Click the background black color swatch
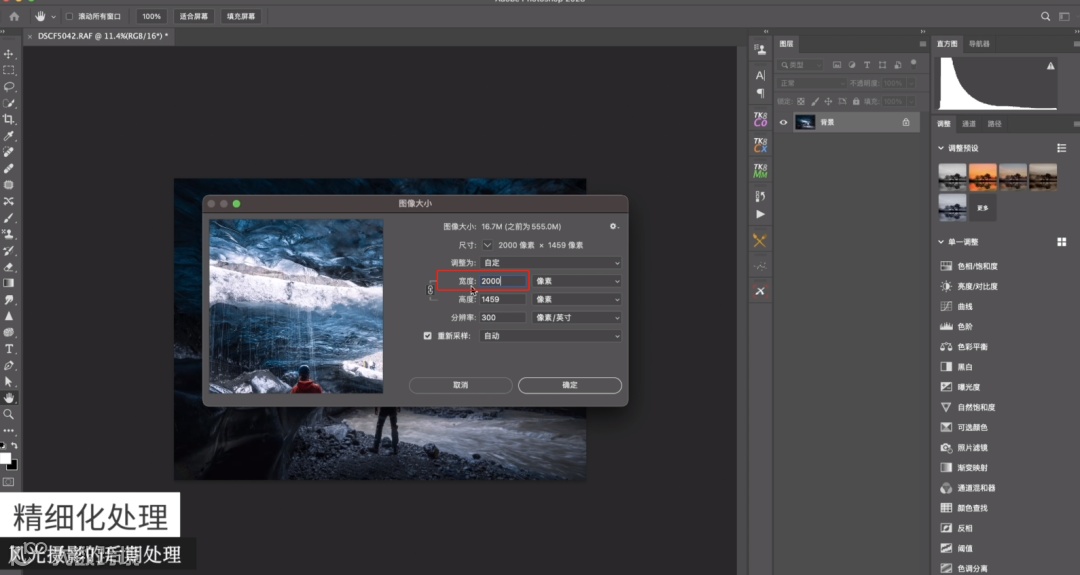Viewport: 1080px width, 575px height. pos(12,465)
